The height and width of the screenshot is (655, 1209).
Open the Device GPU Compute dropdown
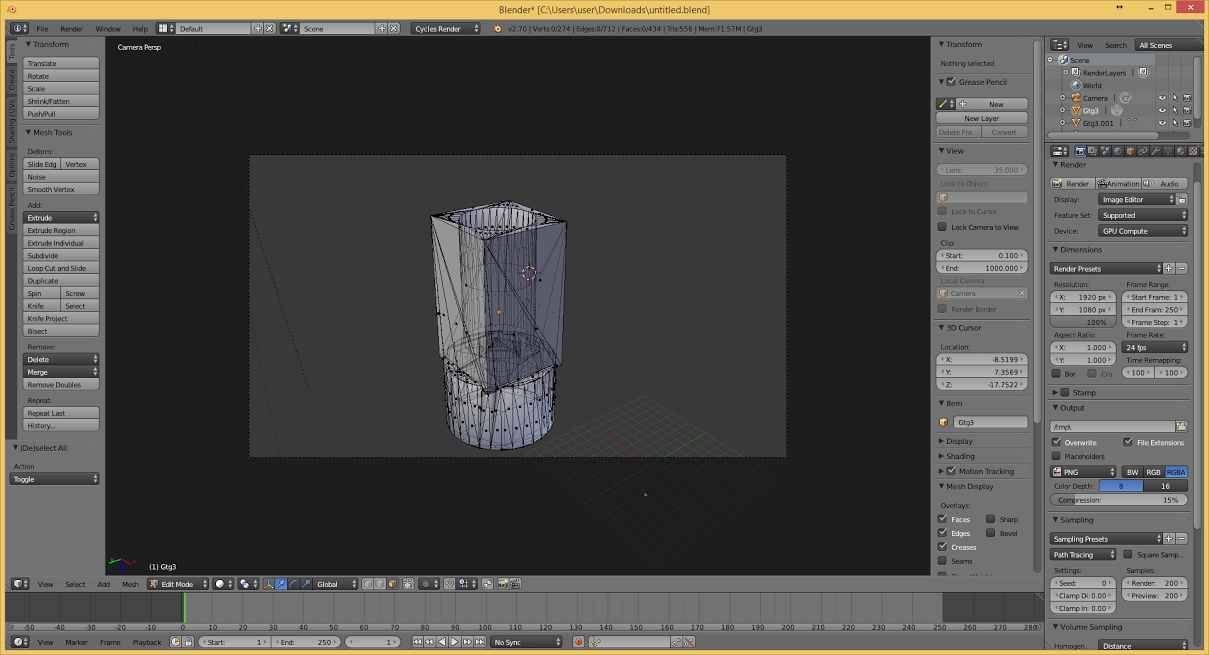tap(1144, 231)
